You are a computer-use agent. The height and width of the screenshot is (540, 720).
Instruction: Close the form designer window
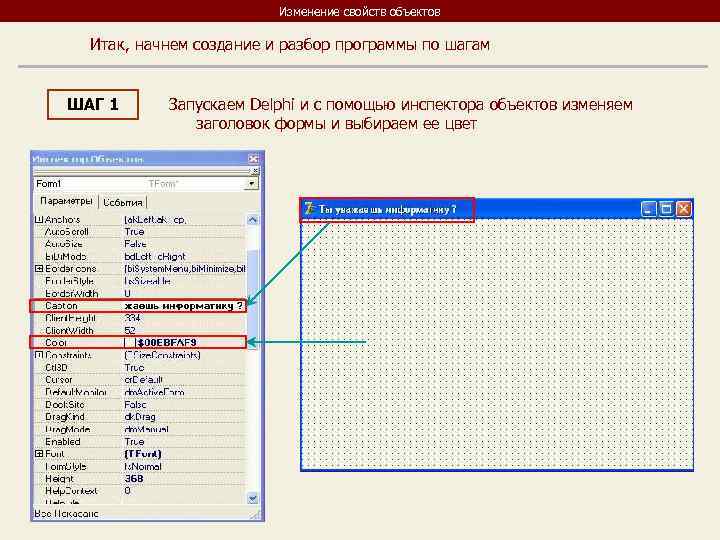pyautogui.click(x=684, y=209)
